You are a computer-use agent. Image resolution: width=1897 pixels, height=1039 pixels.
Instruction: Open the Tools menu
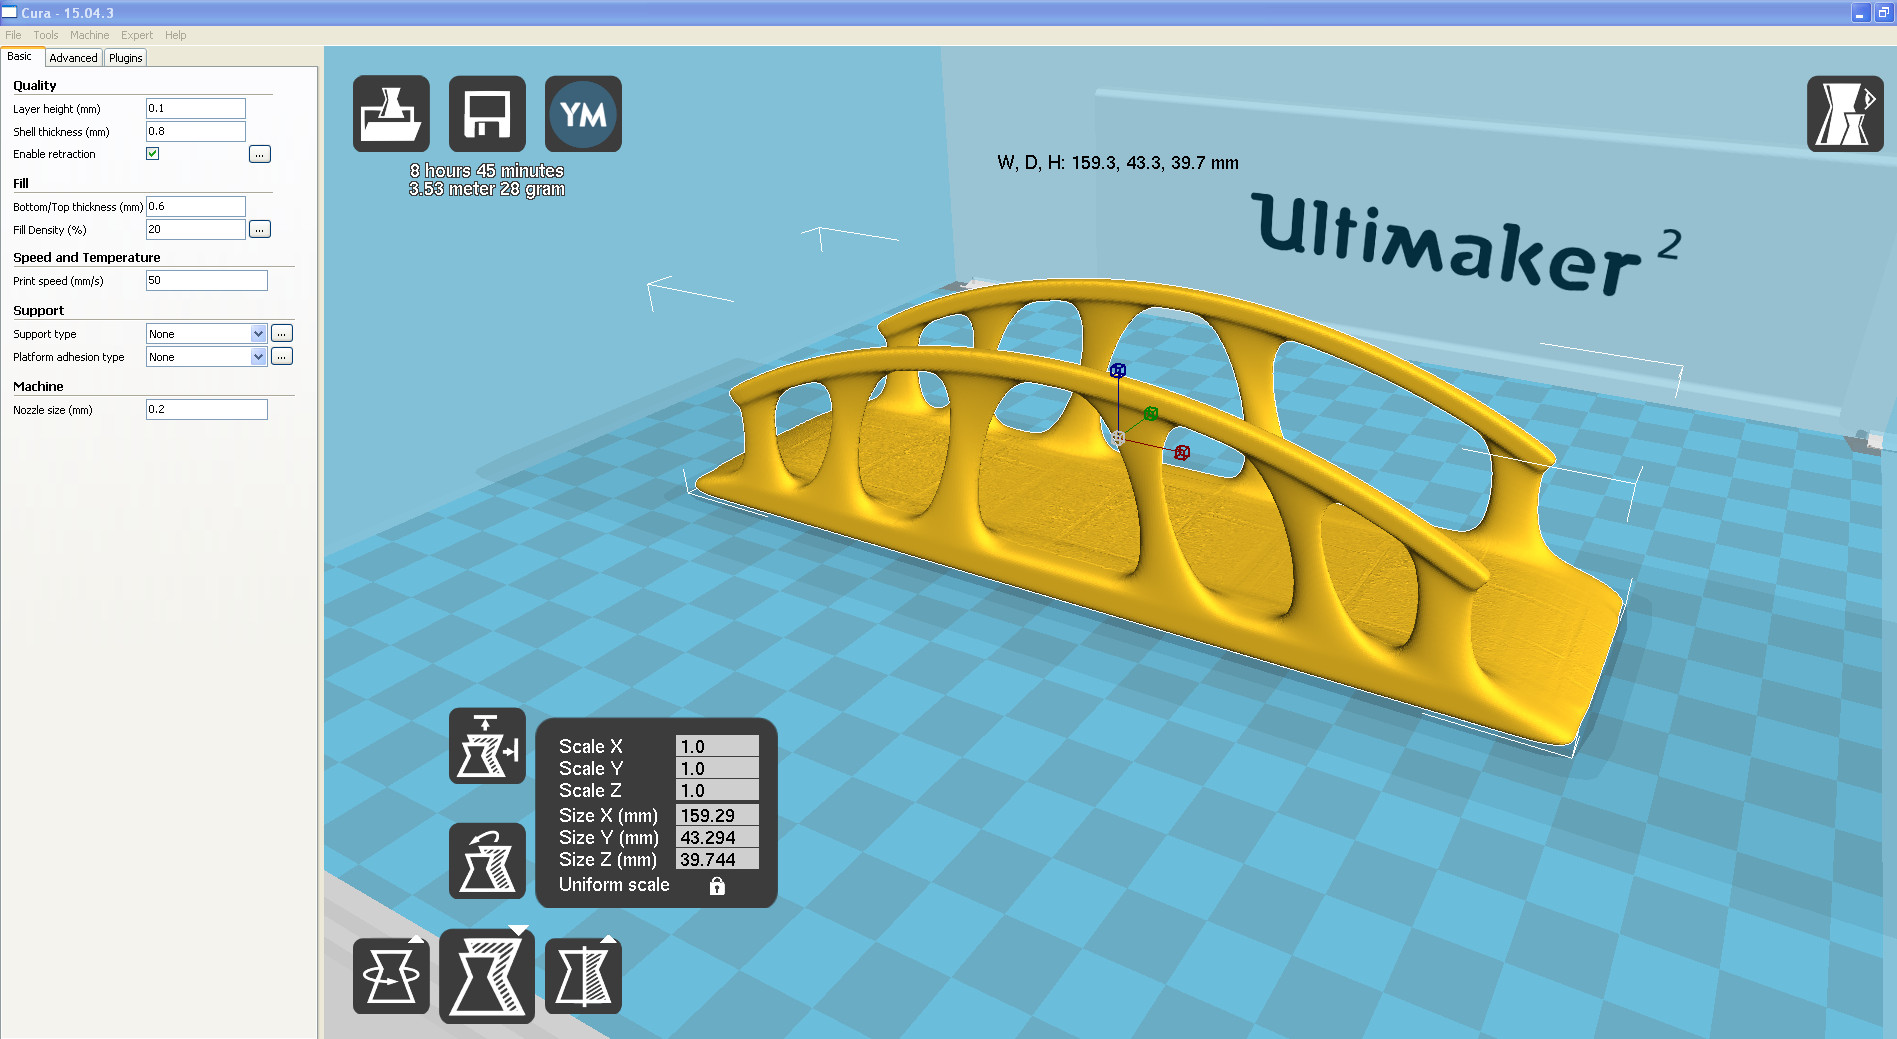coord(46,35)
